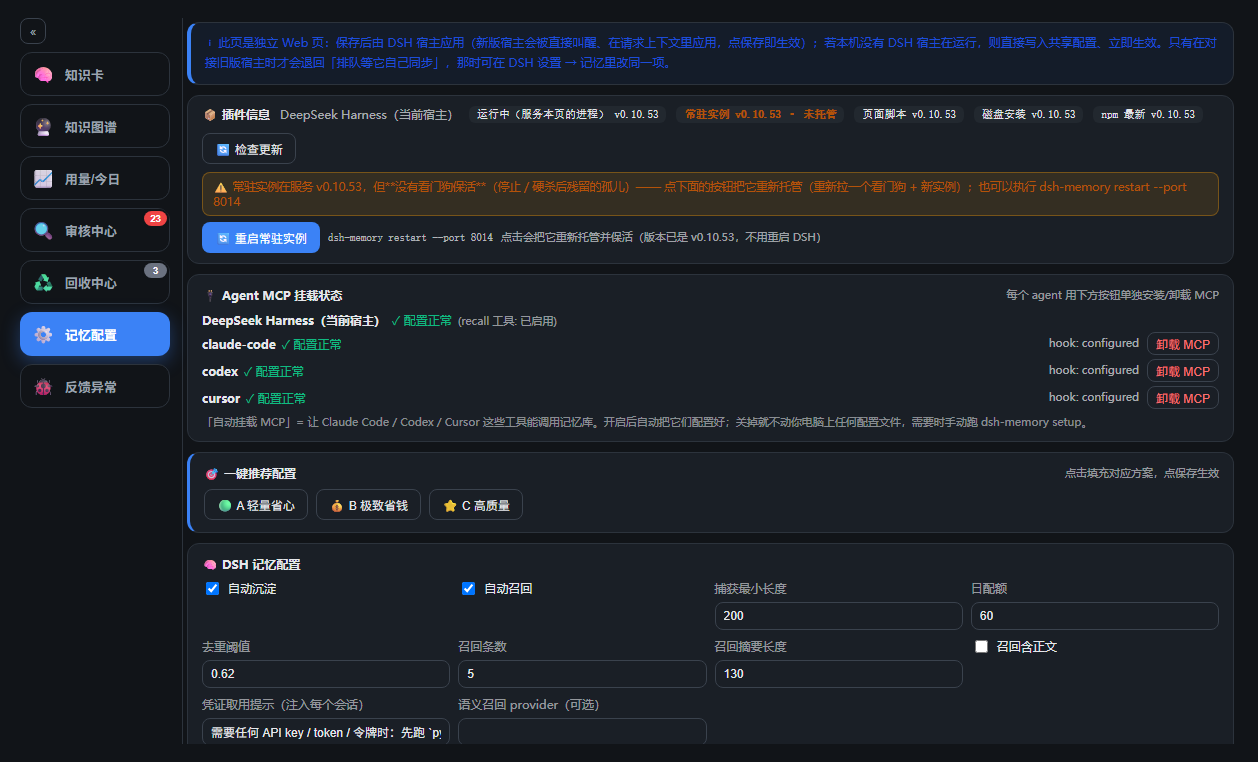Image resolution: width=1258 pixels, height=762 pixels.
Task: Enable the 召回含正文 checkbox
Action: click(x=981, y=646)
